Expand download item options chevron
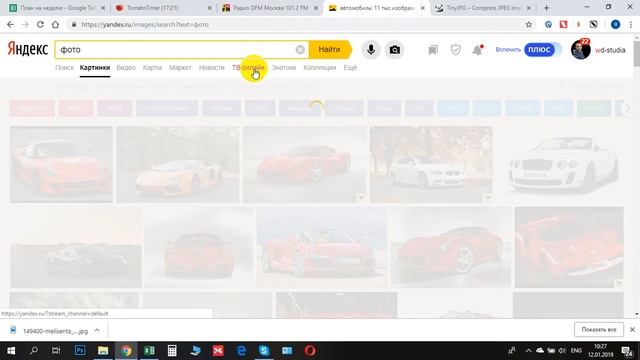 point(97,330)
